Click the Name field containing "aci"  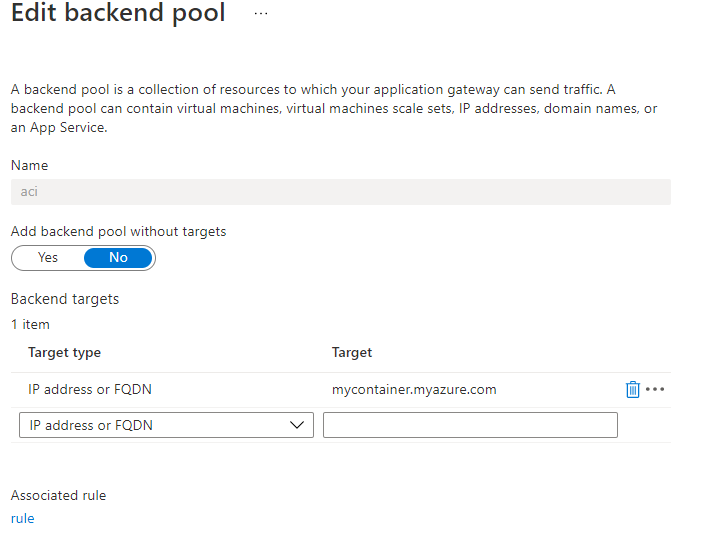[x=340, y=192]
